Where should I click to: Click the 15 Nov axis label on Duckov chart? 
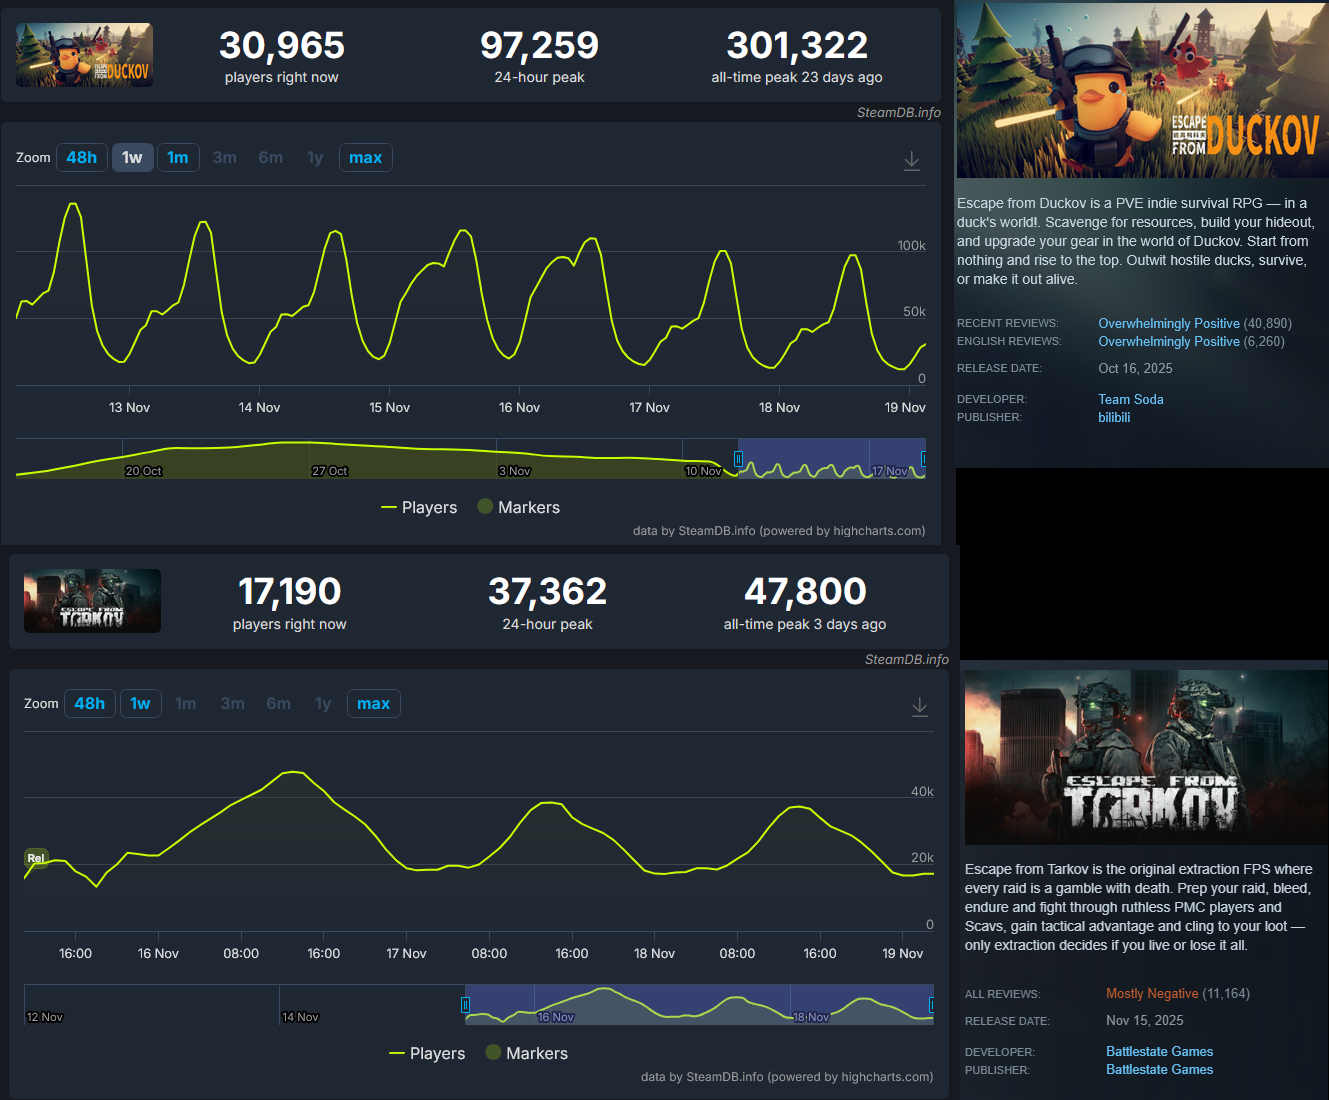coord(390,408)
